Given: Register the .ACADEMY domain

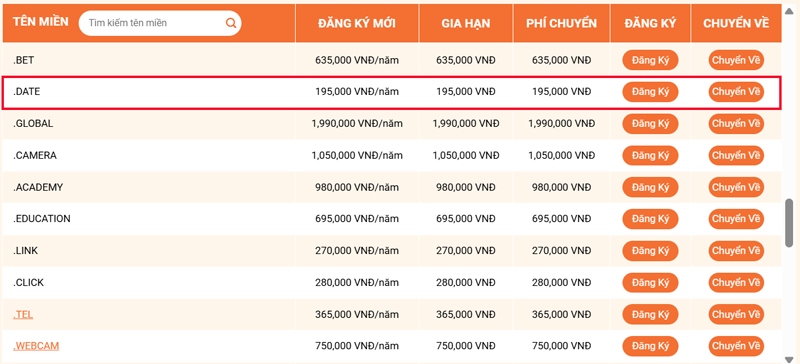Looking at the screenshot, I should point(650,187).
